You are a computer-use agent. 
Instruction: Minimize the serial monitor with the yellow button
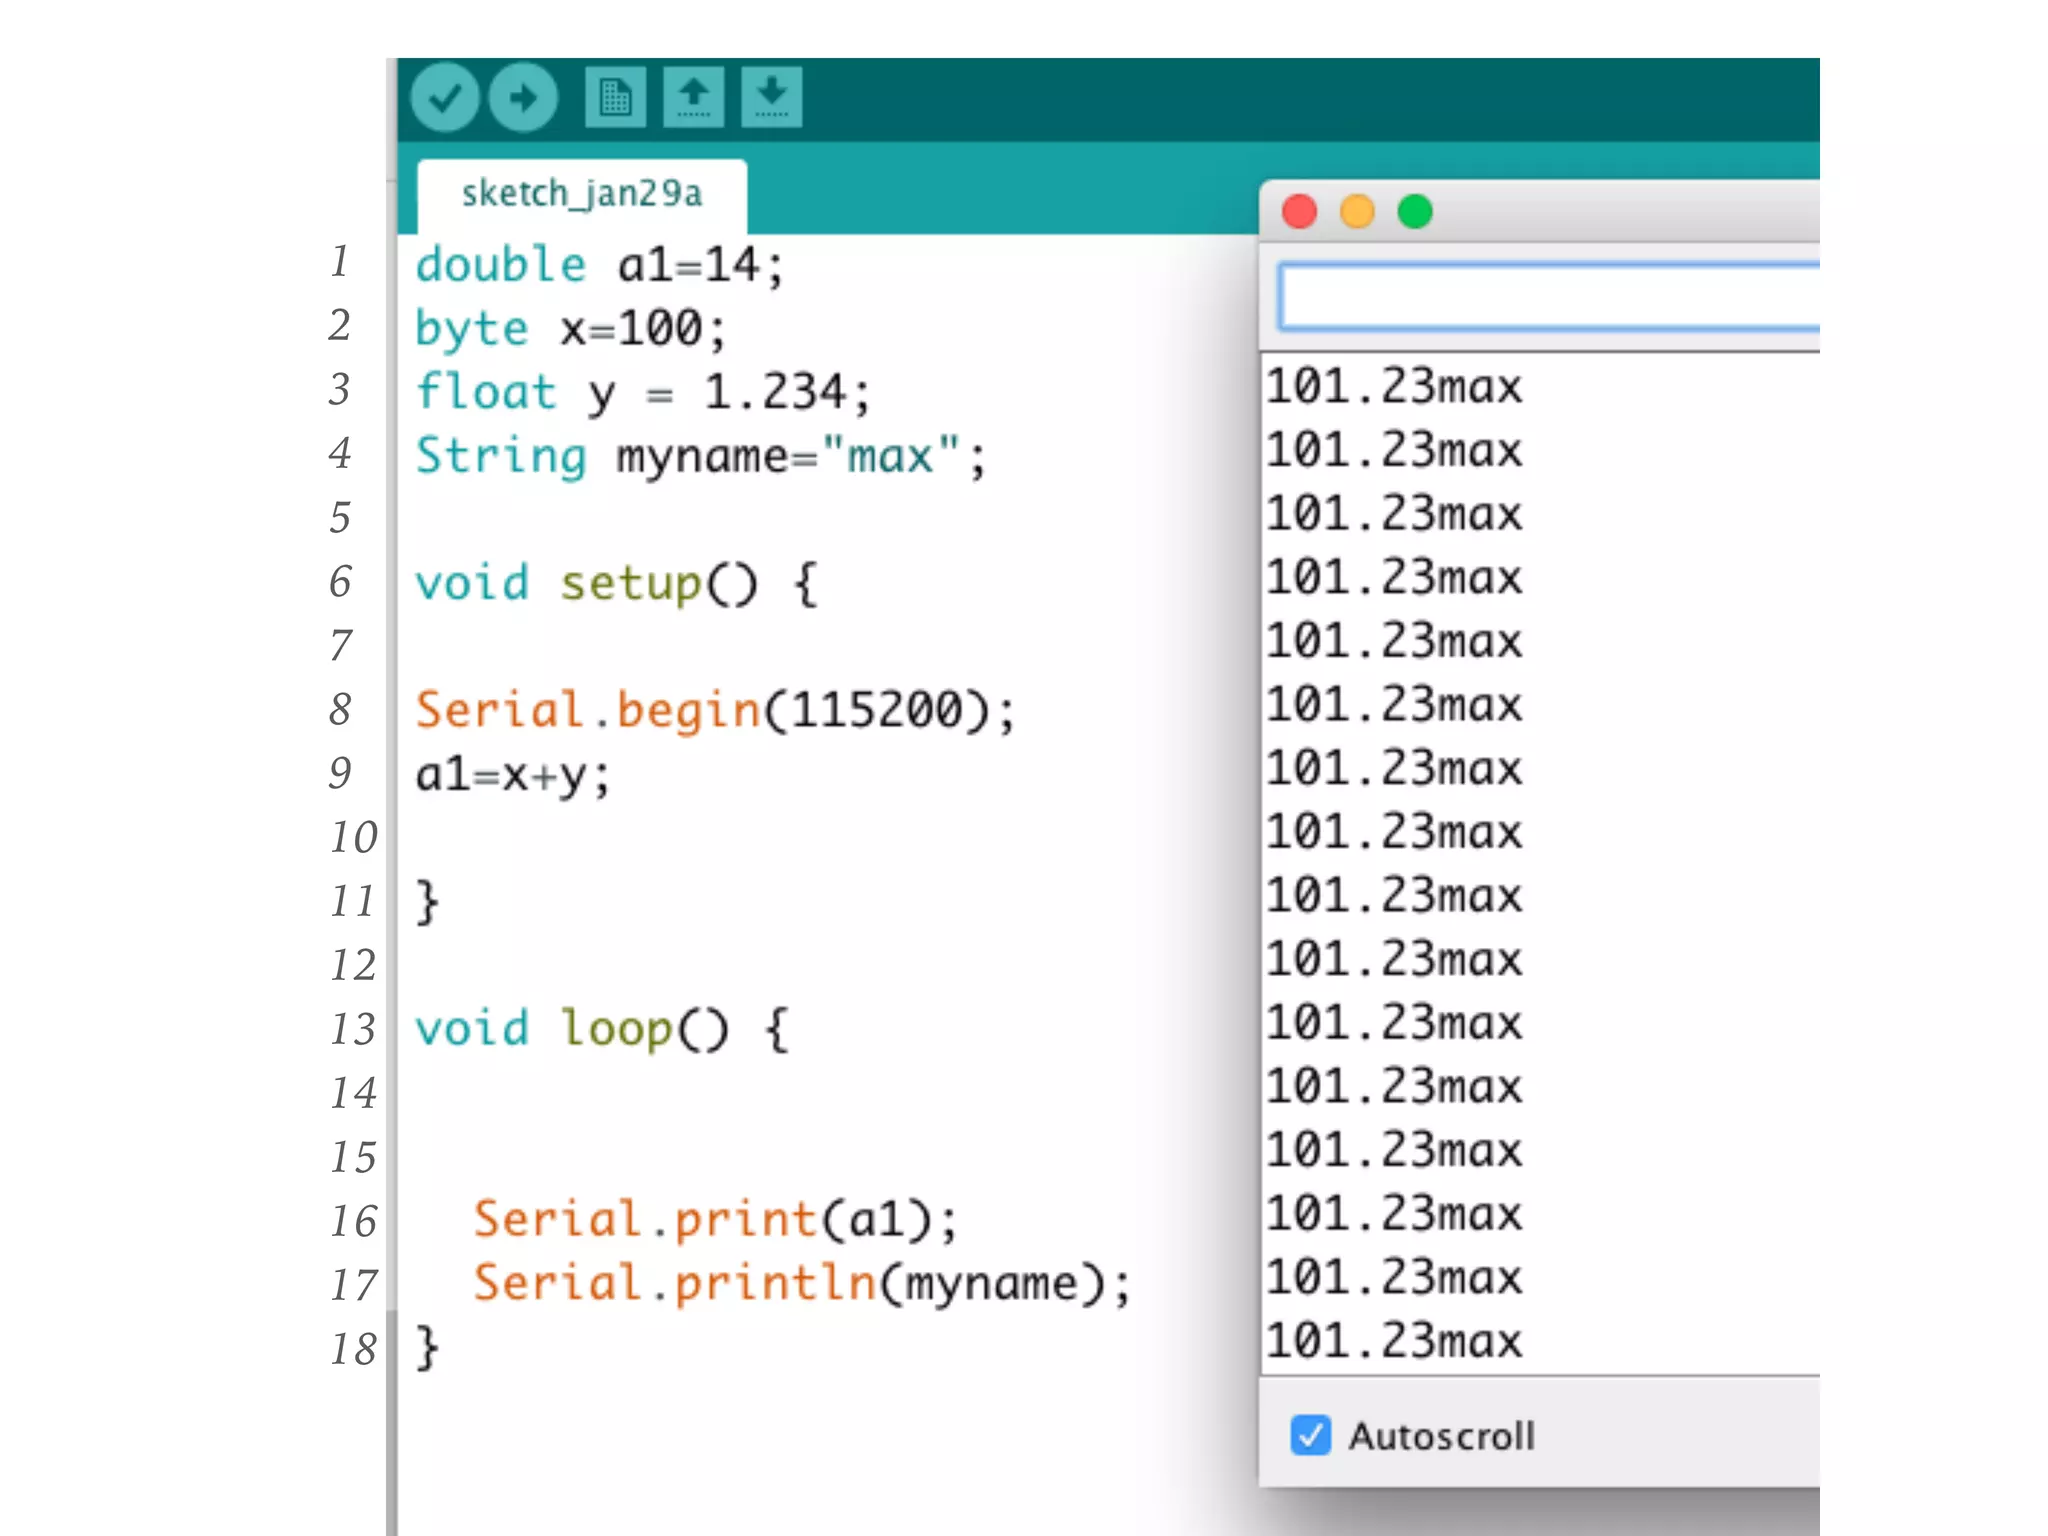[1357, 212]
